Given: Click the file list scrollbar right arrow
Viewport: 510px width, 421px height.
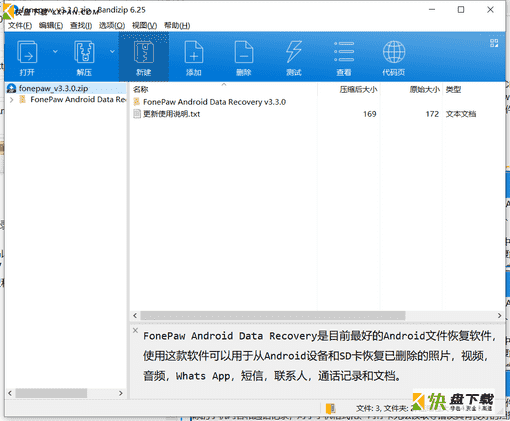Looking at the screenshot, I should click(x=499, y=315).
